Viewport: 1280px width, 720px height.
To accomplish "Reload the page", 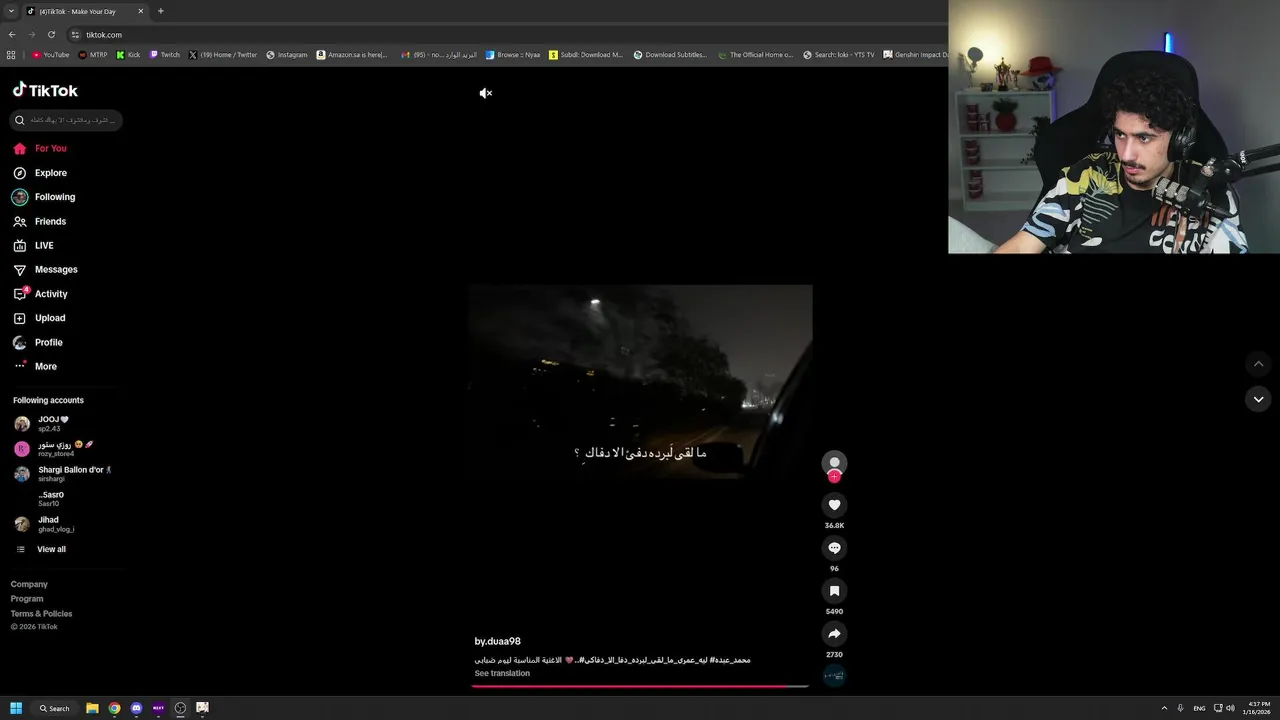I will click(51, 35).
